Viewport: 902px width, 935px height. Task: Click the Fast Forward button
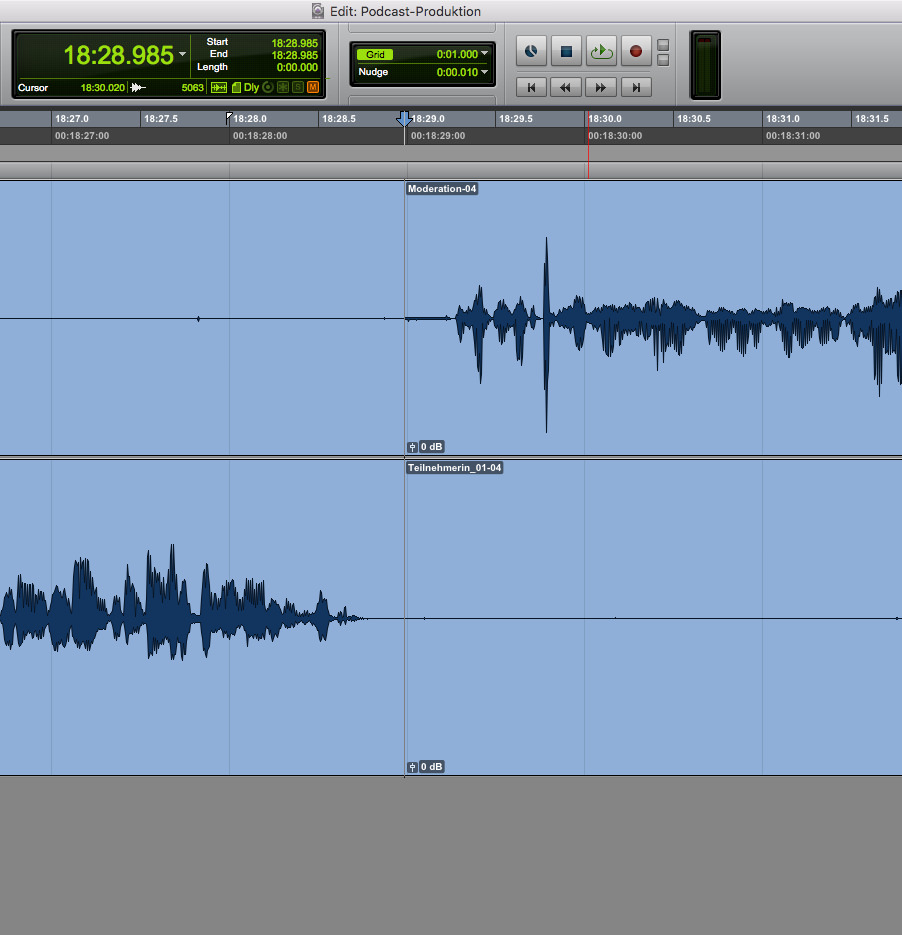pos(600,88)
